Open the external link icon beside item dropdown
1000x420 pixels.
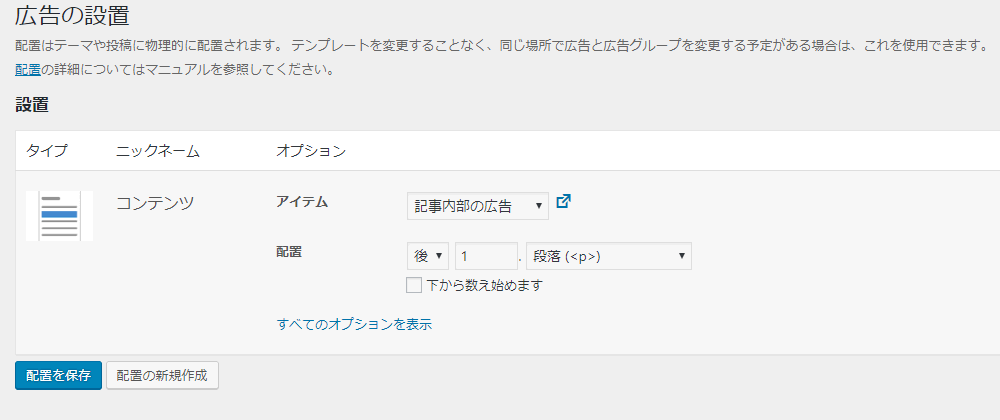(x=564, y=202)
